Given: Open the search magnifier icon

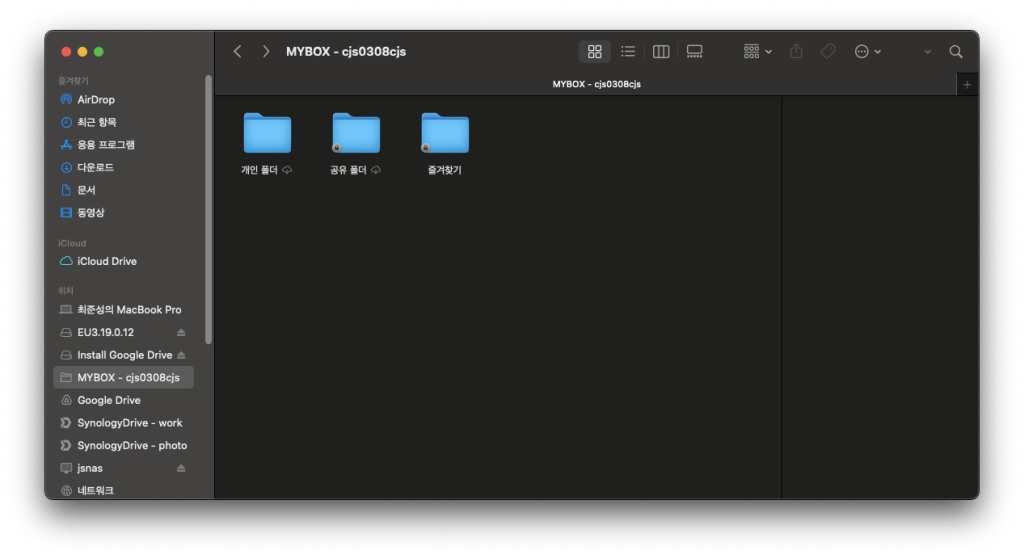Looking at the screenshot, I should coord(956,51).
